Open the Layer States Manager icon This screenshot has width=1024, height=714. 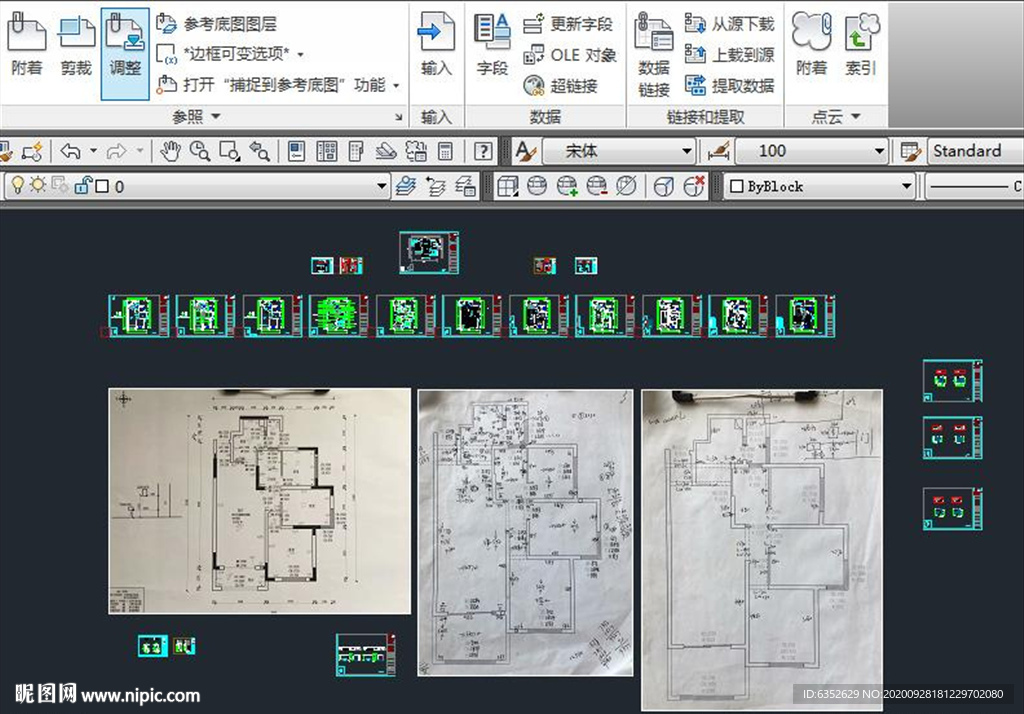(466, 187)
